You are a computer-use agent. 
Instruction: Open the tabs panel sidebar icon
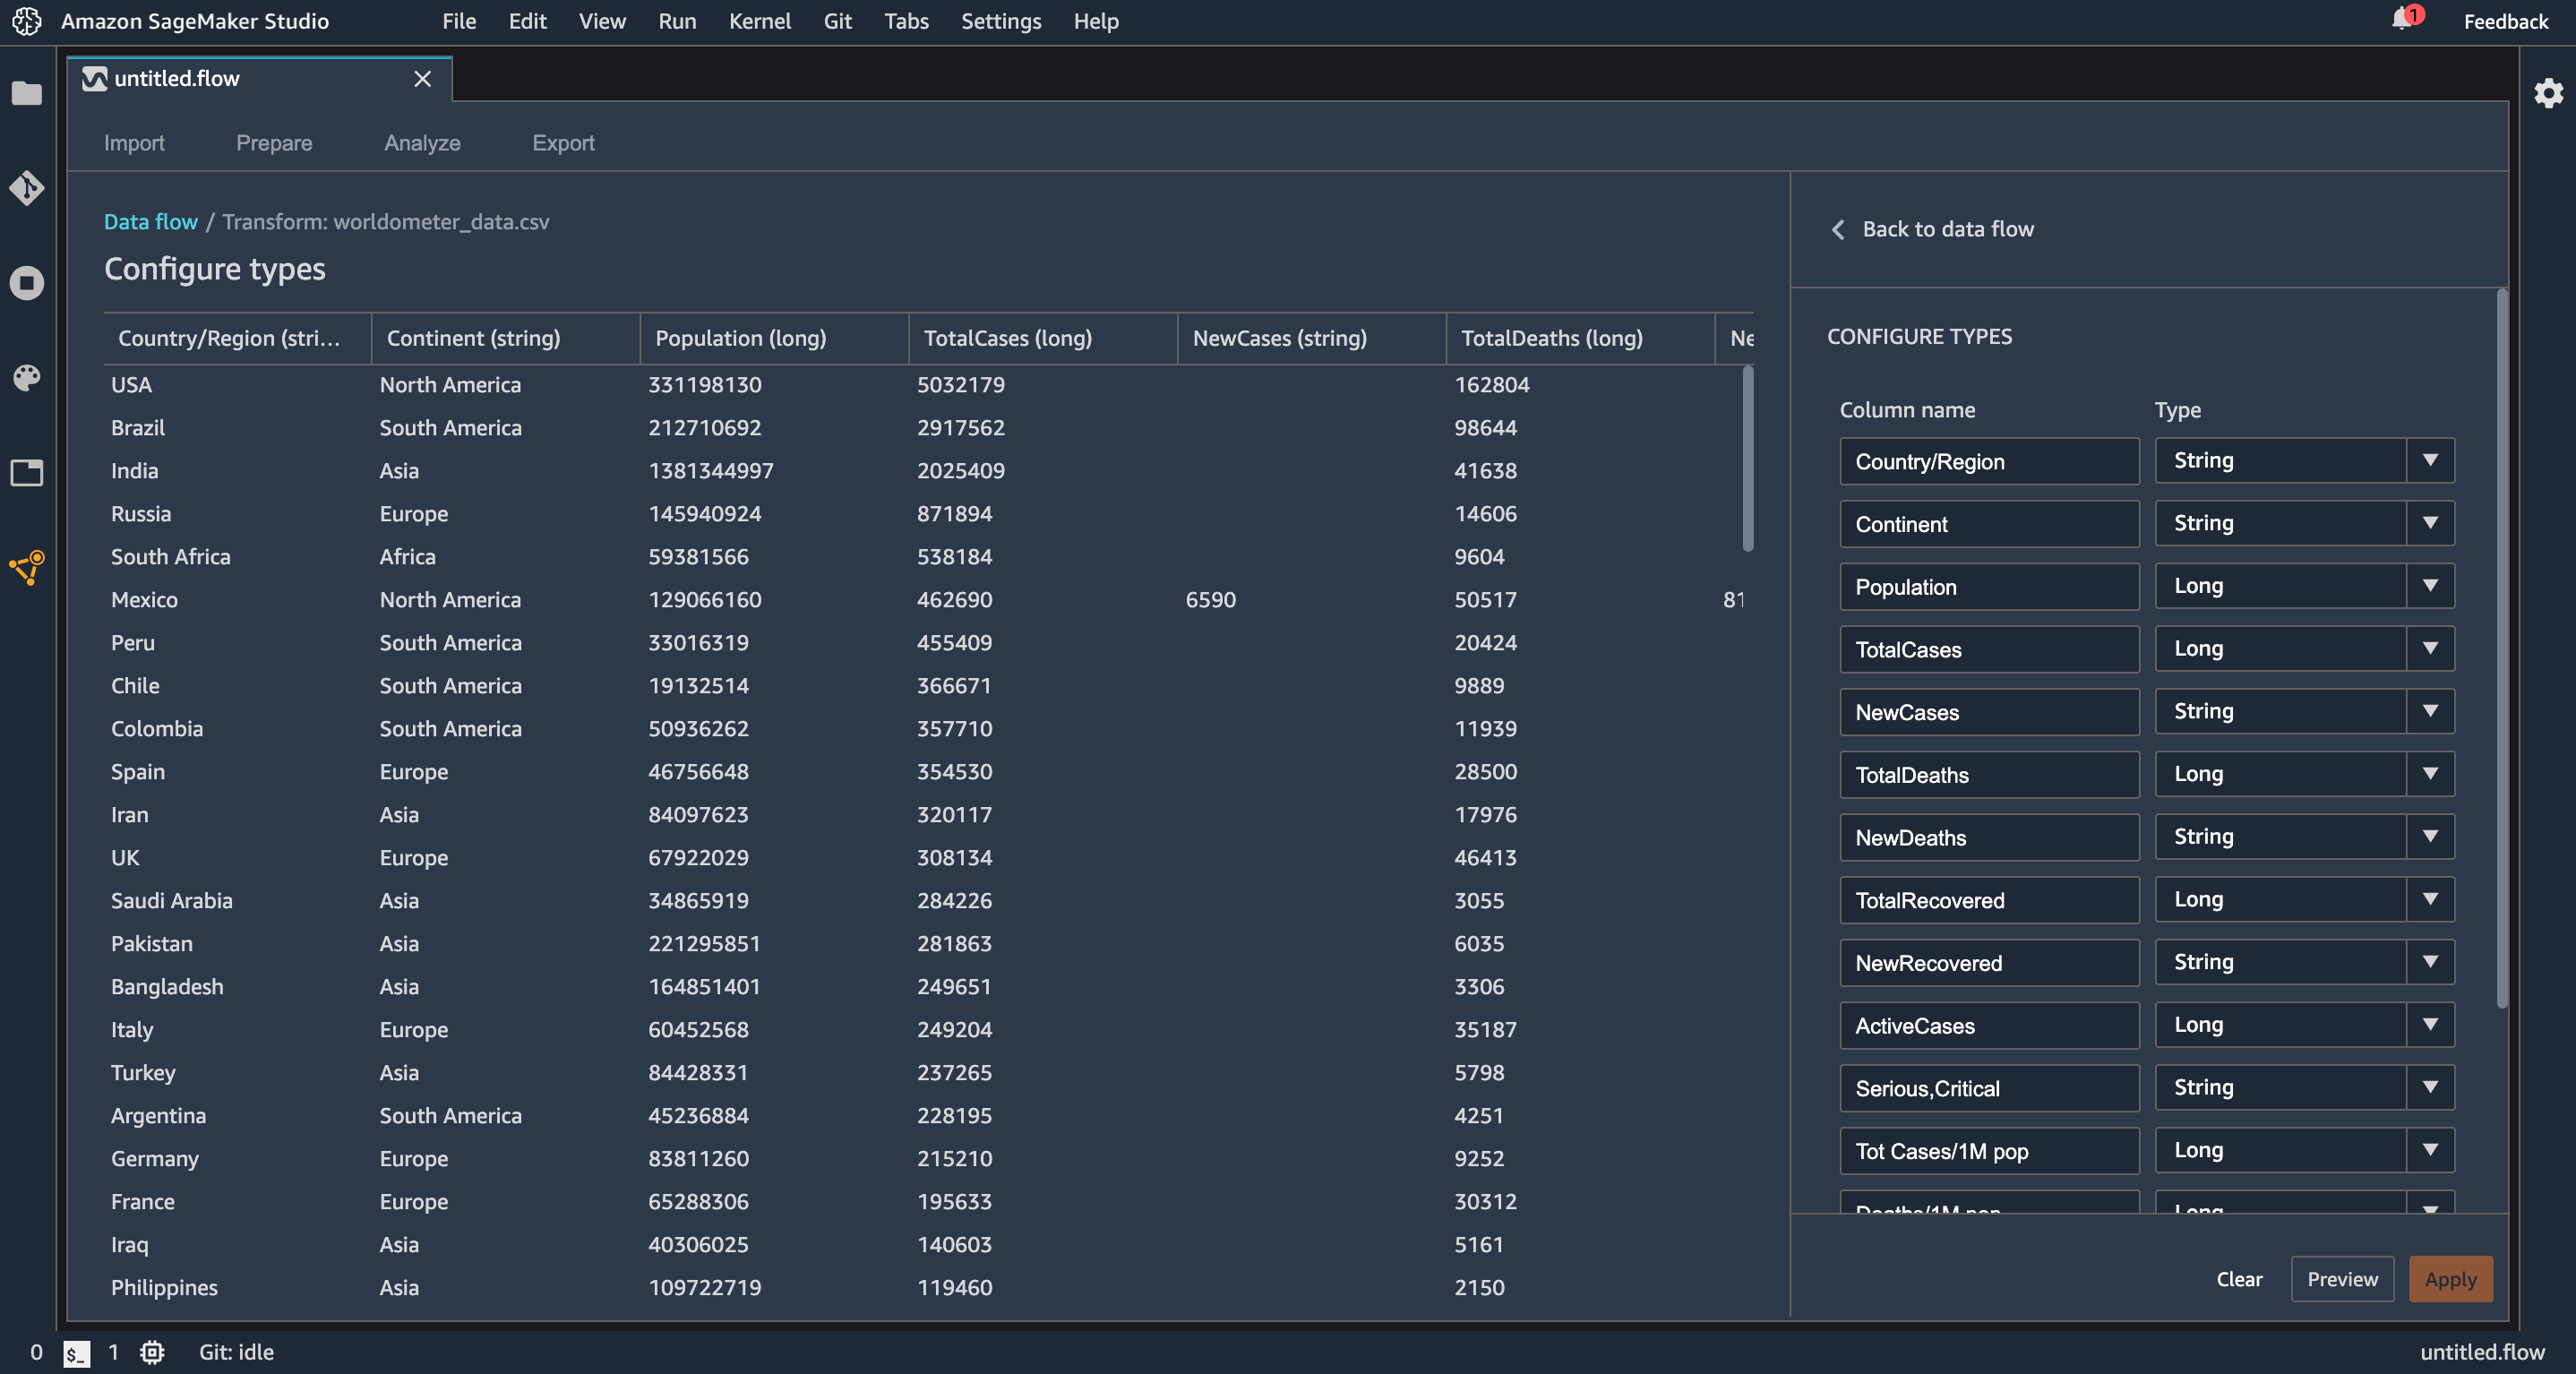[x=27, y=472]
